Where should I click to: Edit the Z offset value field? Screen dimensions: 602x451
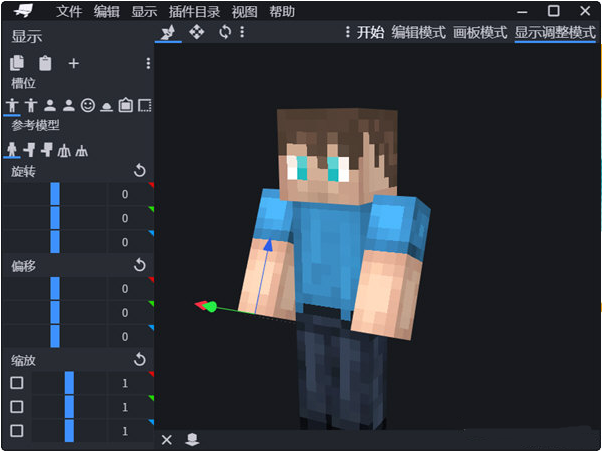click(x=131, y=336)
